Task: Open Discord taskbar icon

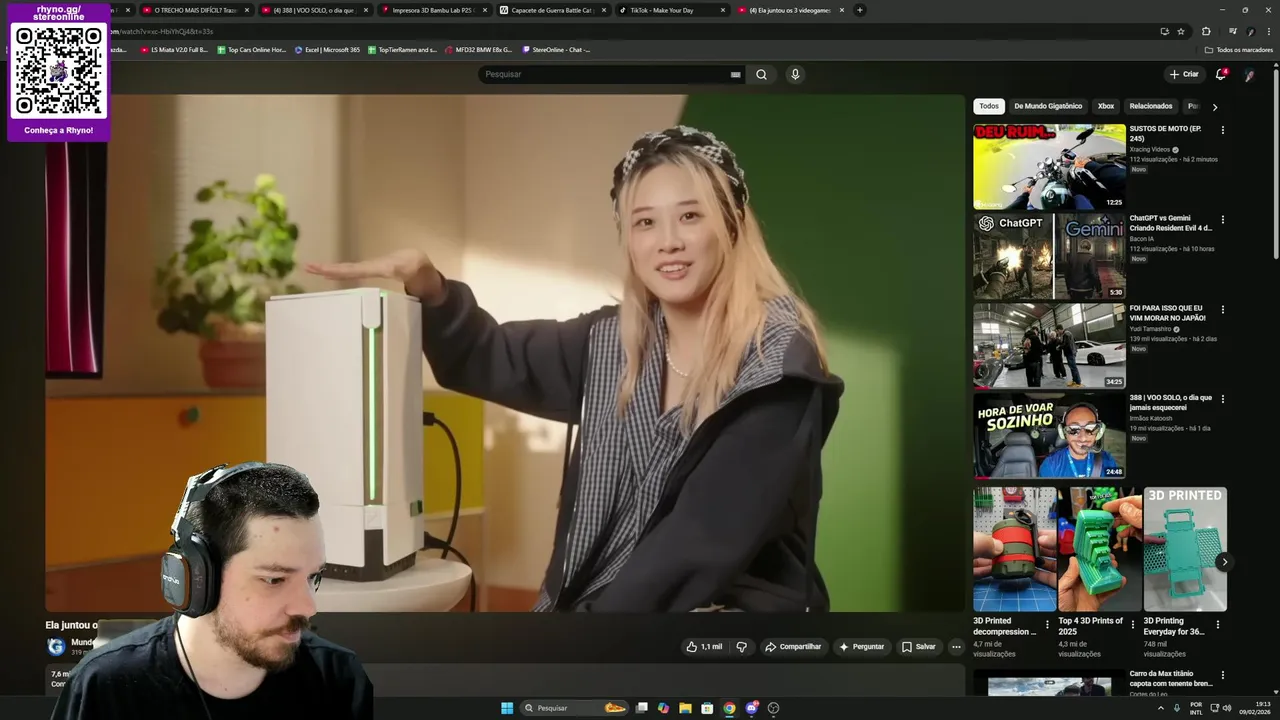Action: 751,708
